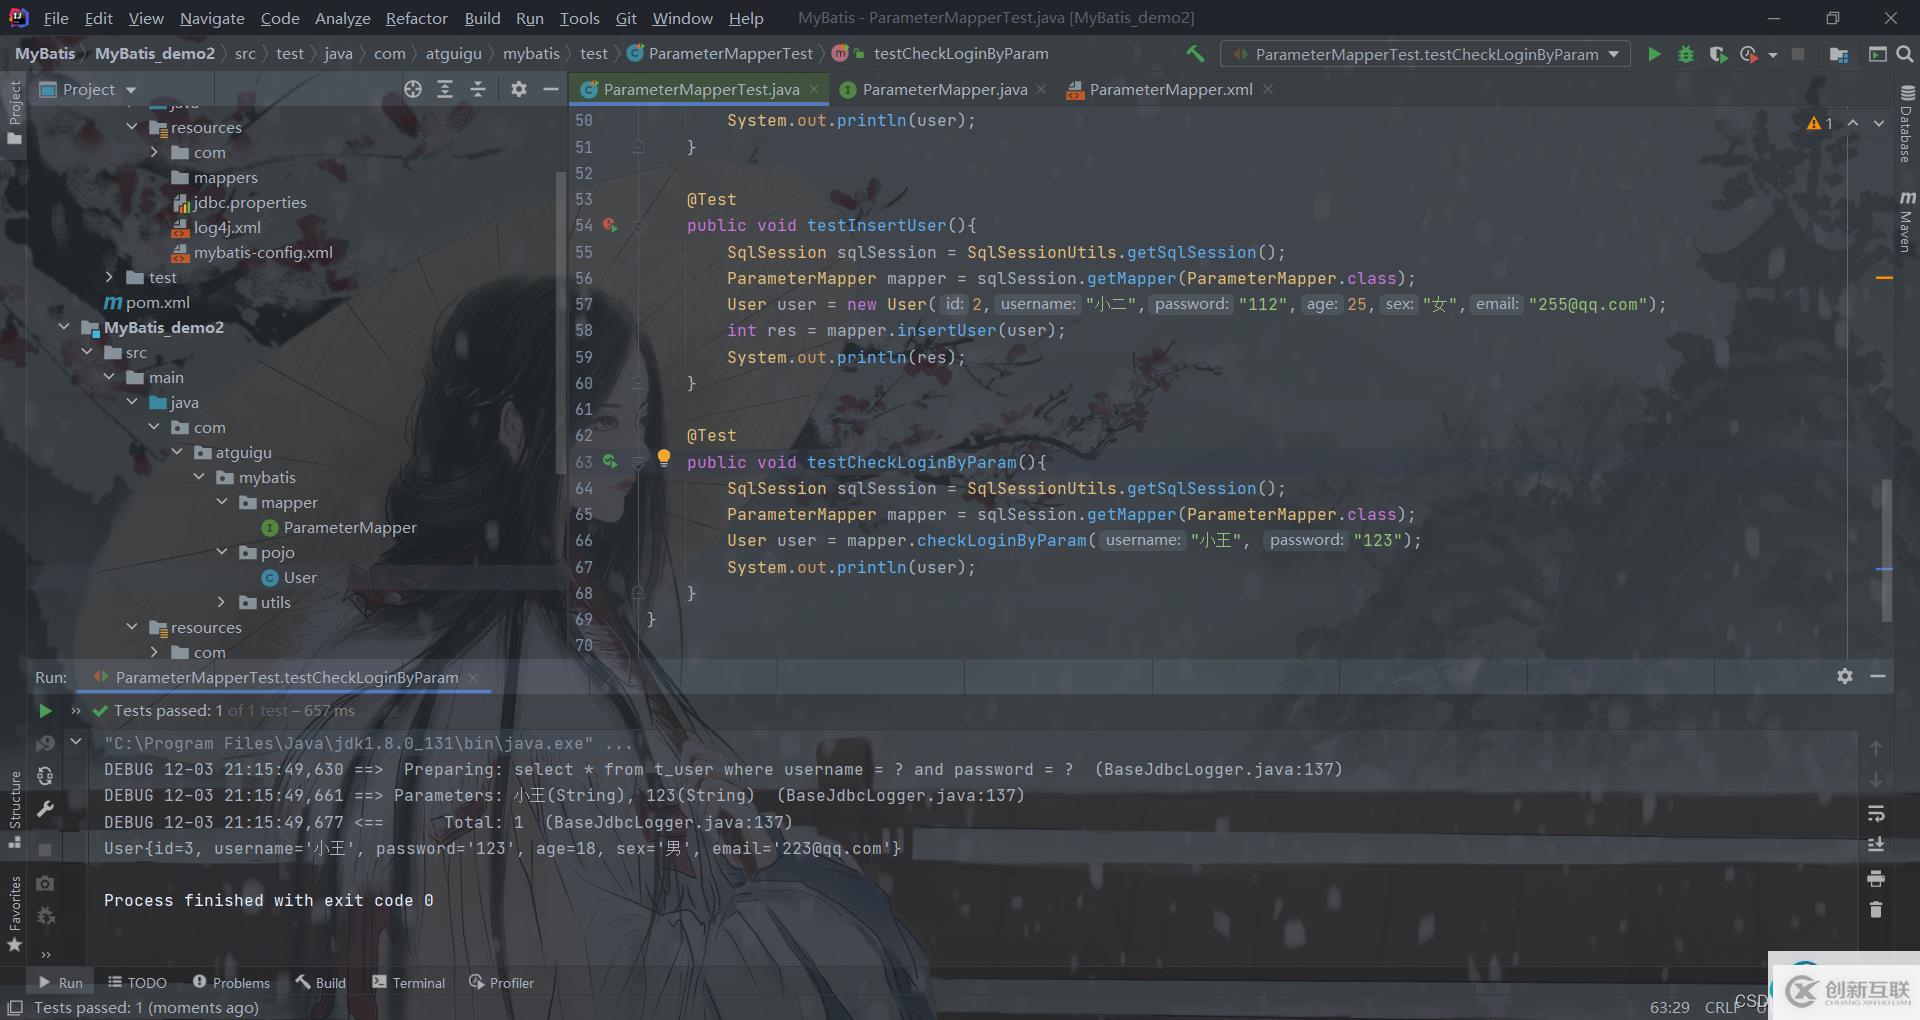Hide the Project tool window
This screenshot has height=1020, width=1920.
pos(550,89)
